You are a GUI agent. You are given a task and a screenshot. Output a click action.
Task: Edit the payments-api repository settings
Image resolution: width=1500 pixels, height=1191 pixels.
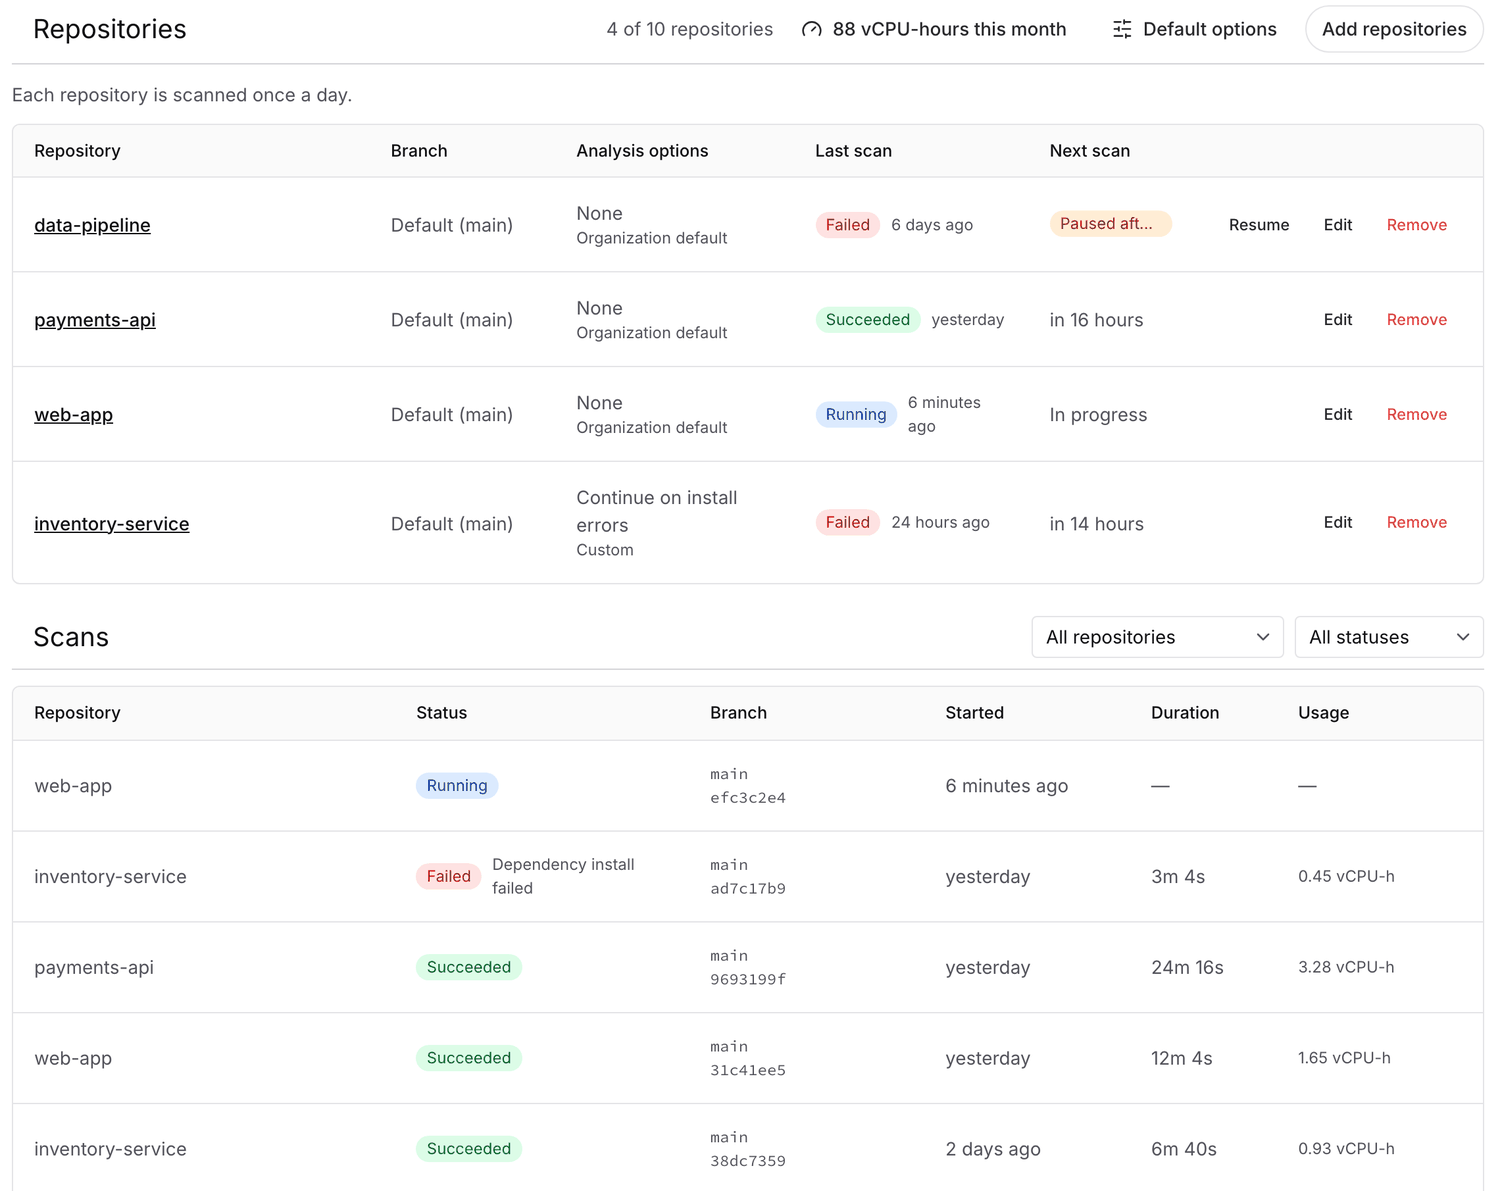[x=1338, y=320]
